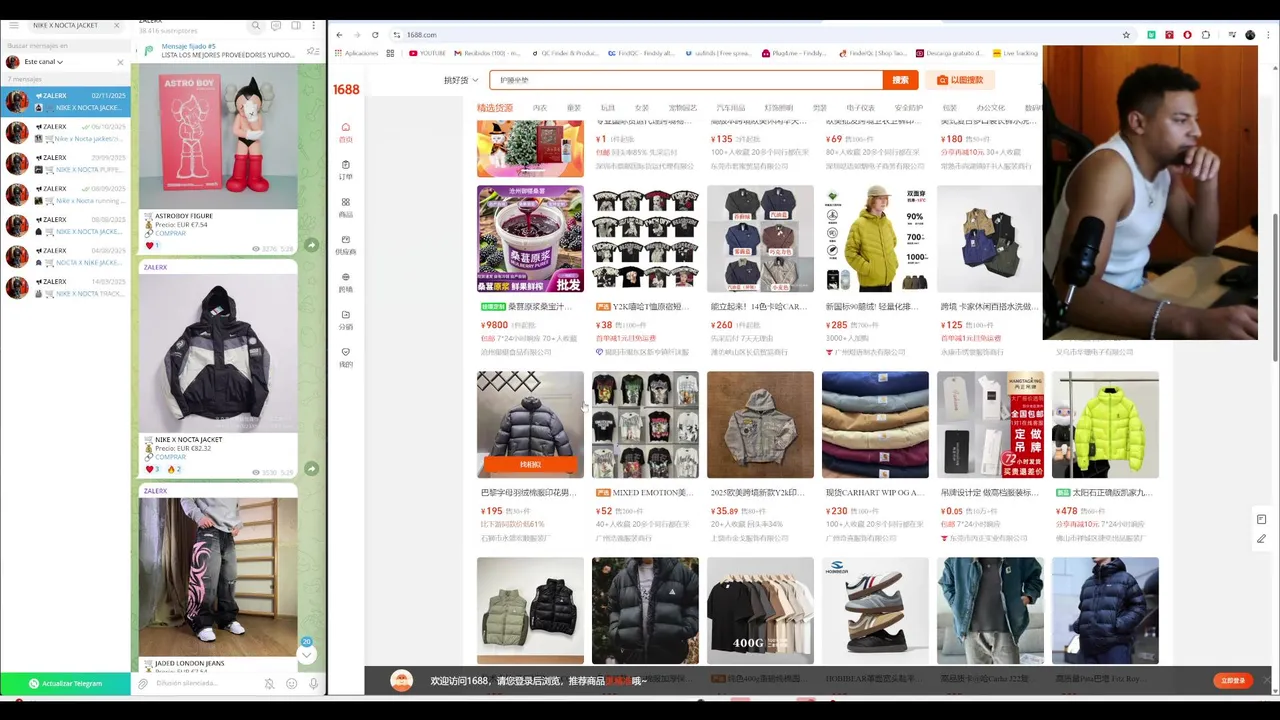Open the pinned messages list icon
1280x720 pixels.
[313, 51]
